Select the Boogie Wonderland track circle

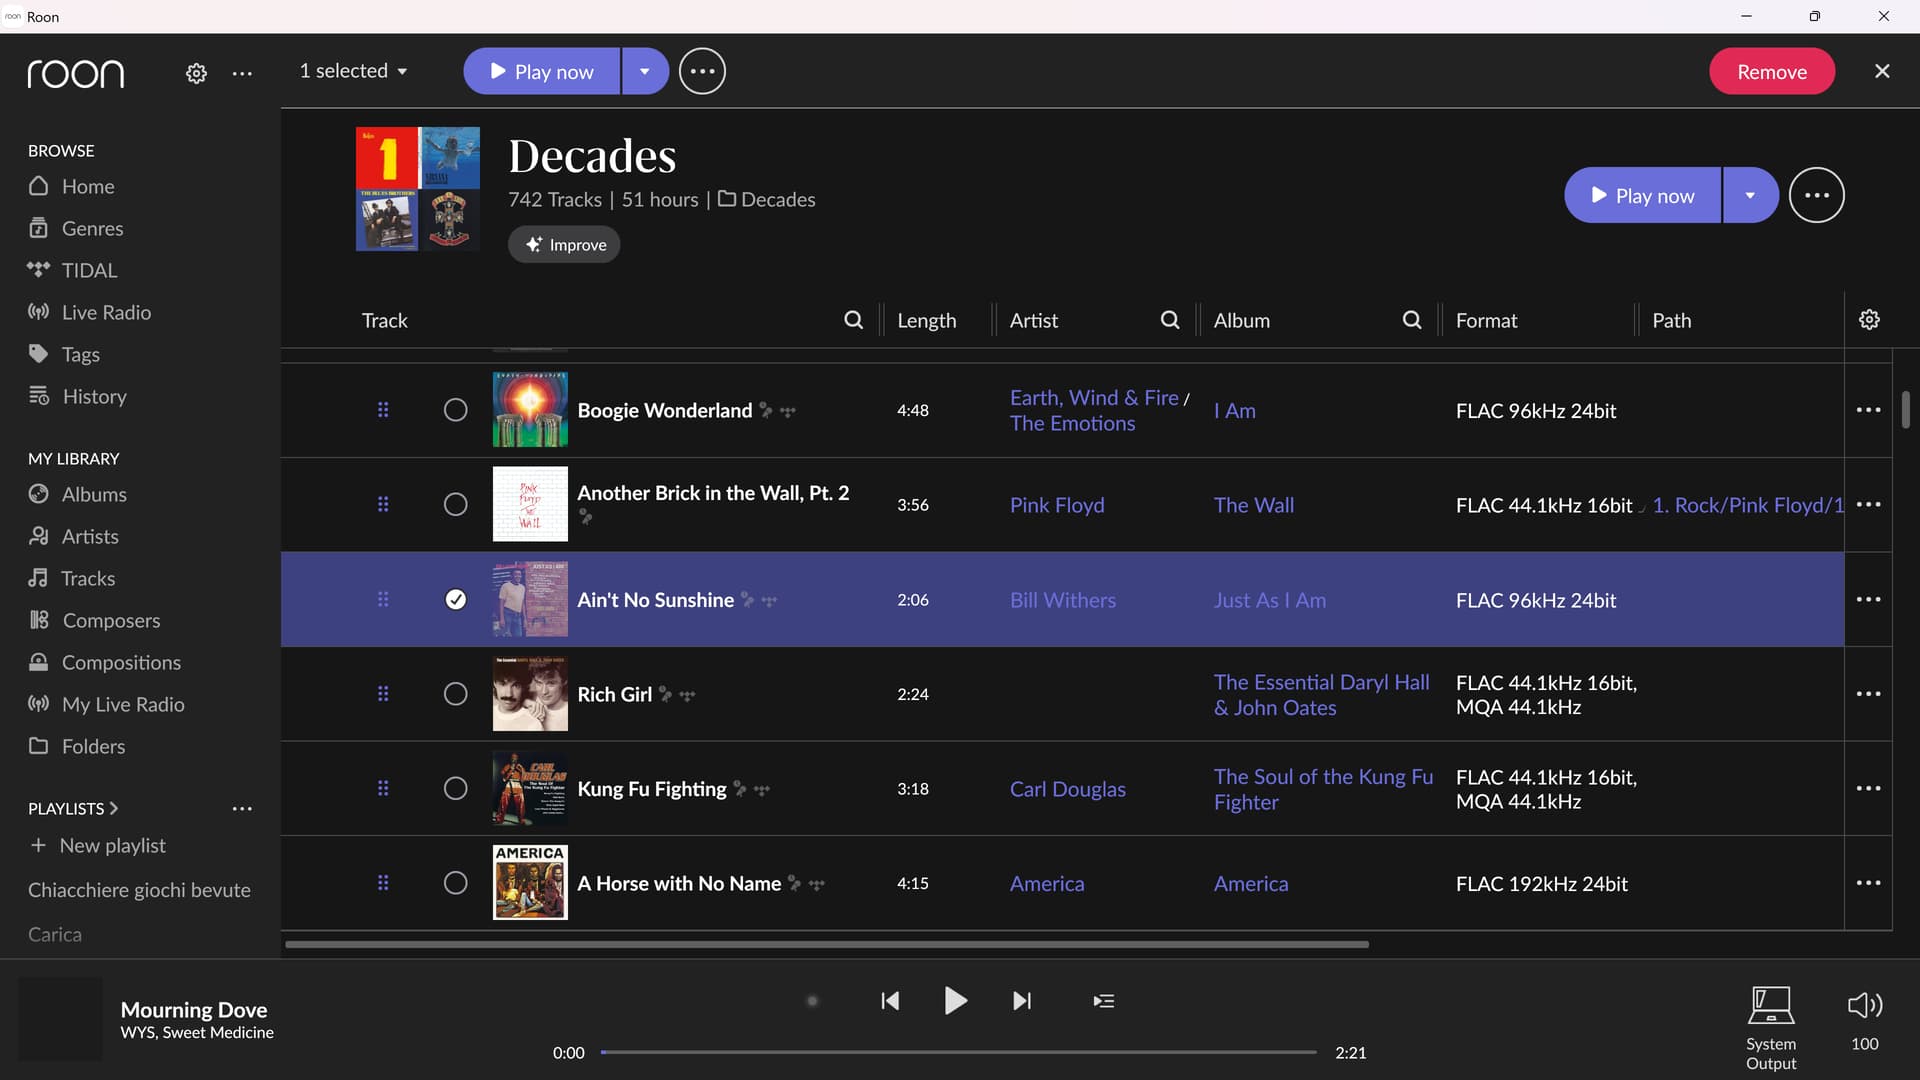tap(455, 409)
